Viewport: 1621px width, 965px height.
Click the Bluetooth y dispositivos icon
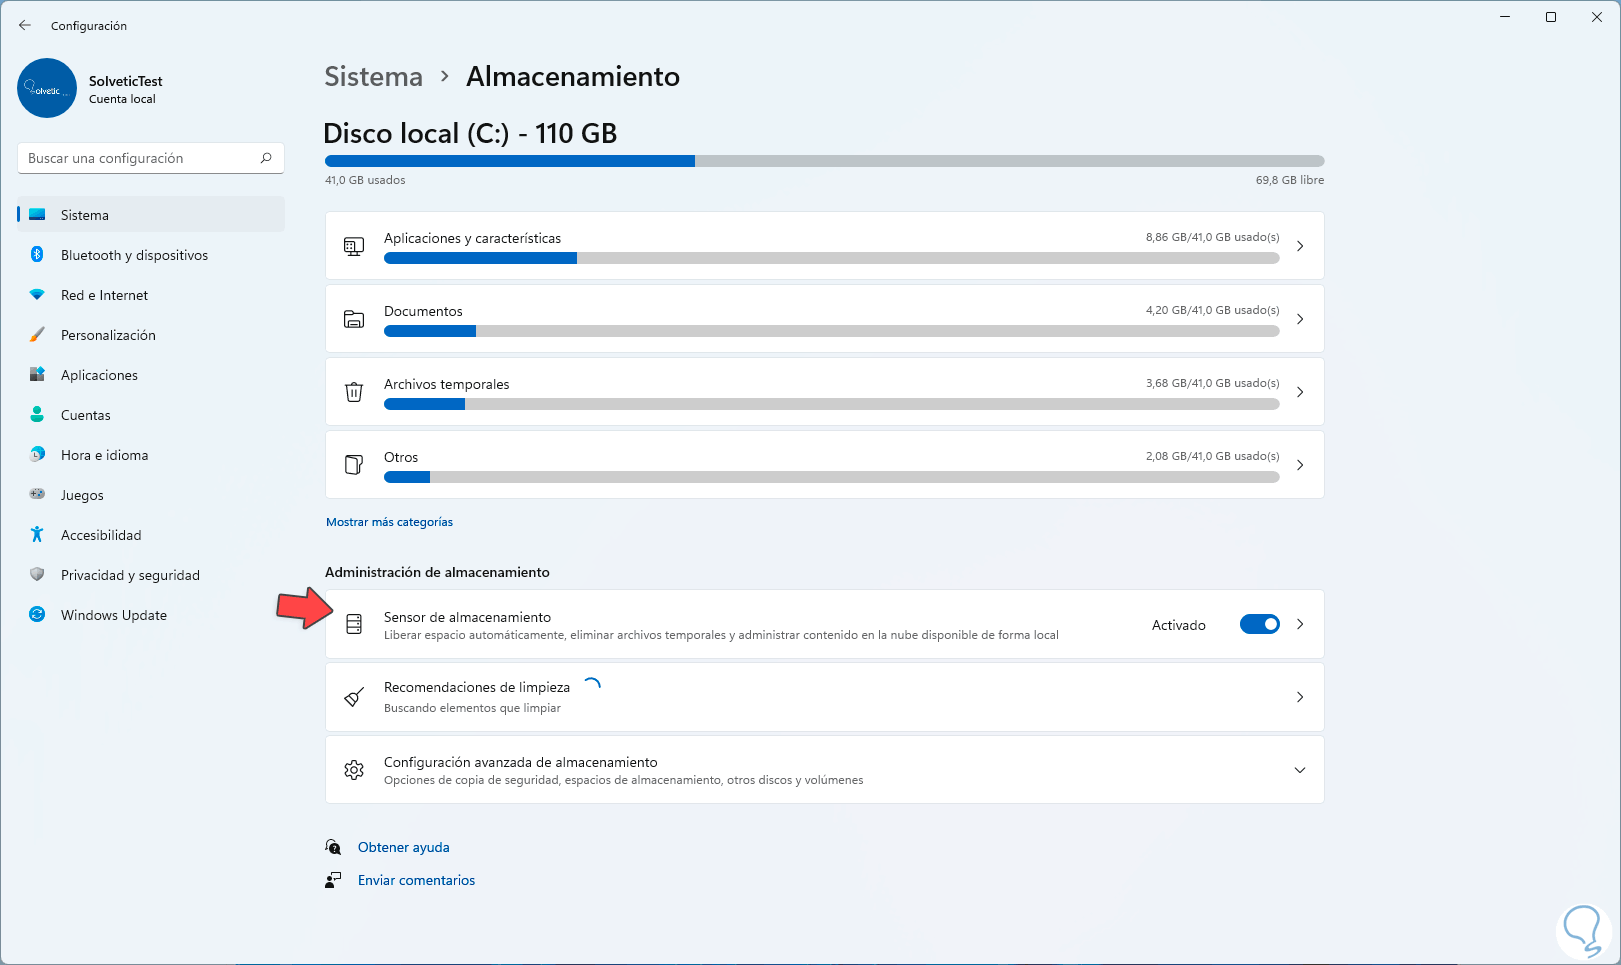pos(37,255)
